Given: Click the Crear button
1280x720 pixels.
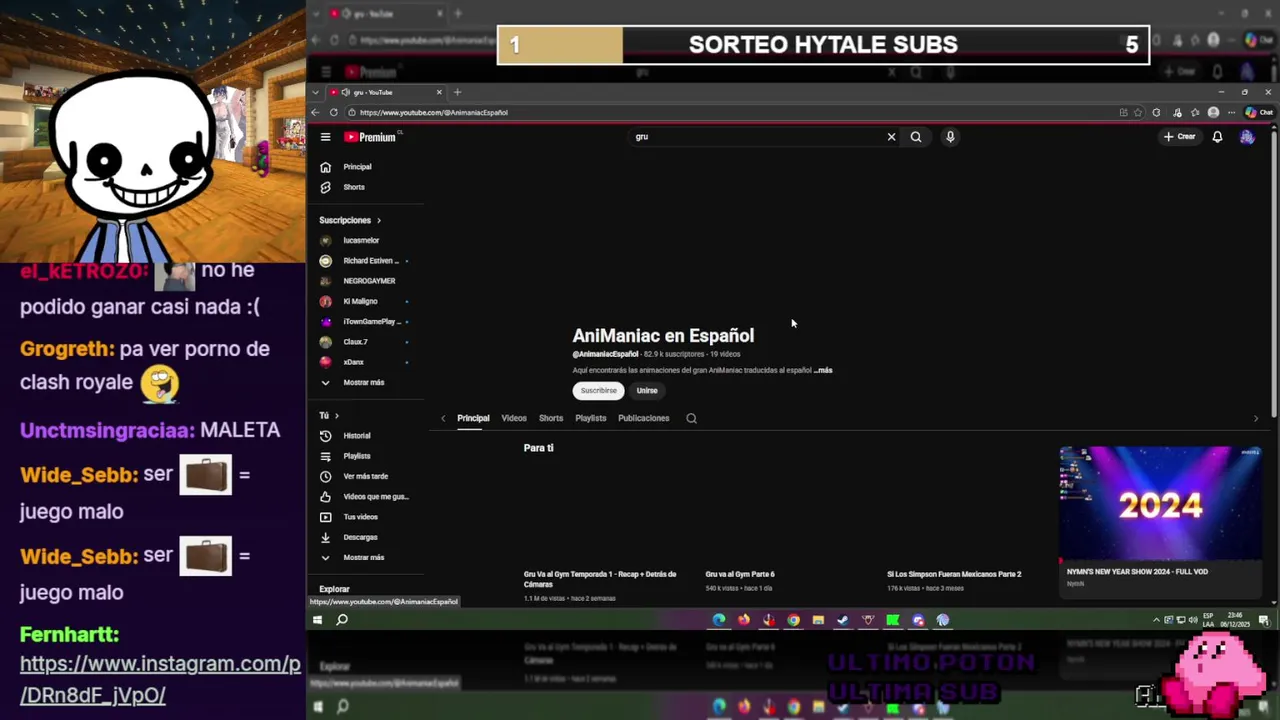Looking at the screenshot, I should click(1179, 137).
